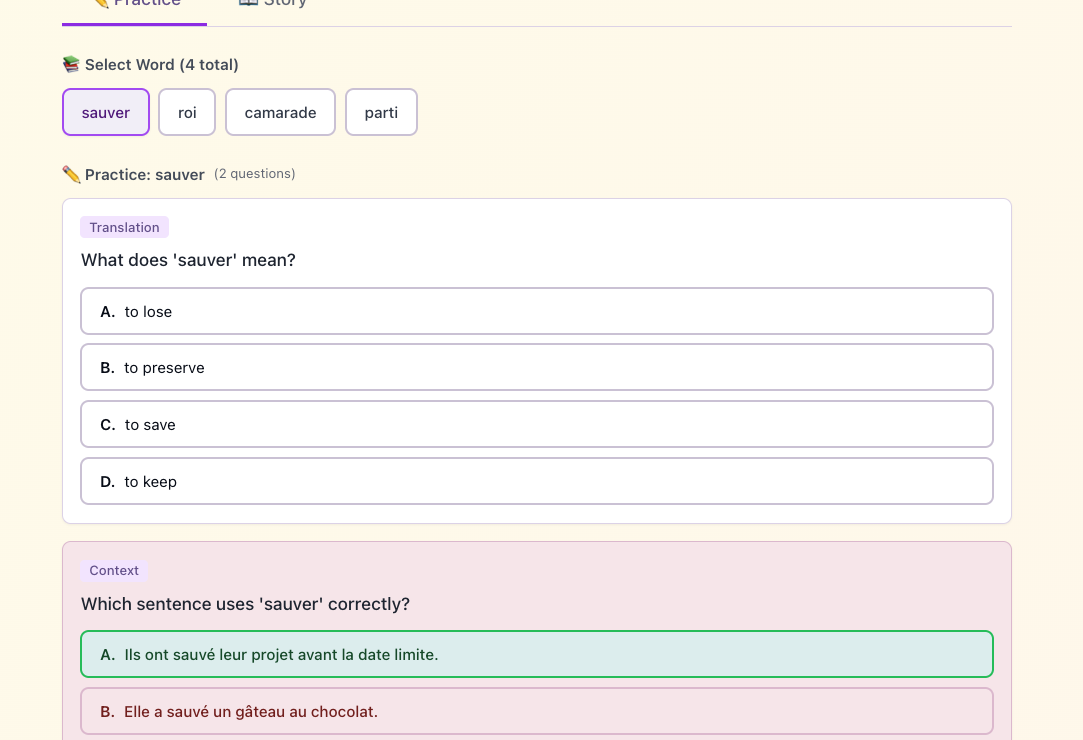Screen dimensions: 1083x740
Task: Click the Translation question type badge
Action: tap(124, 227)
